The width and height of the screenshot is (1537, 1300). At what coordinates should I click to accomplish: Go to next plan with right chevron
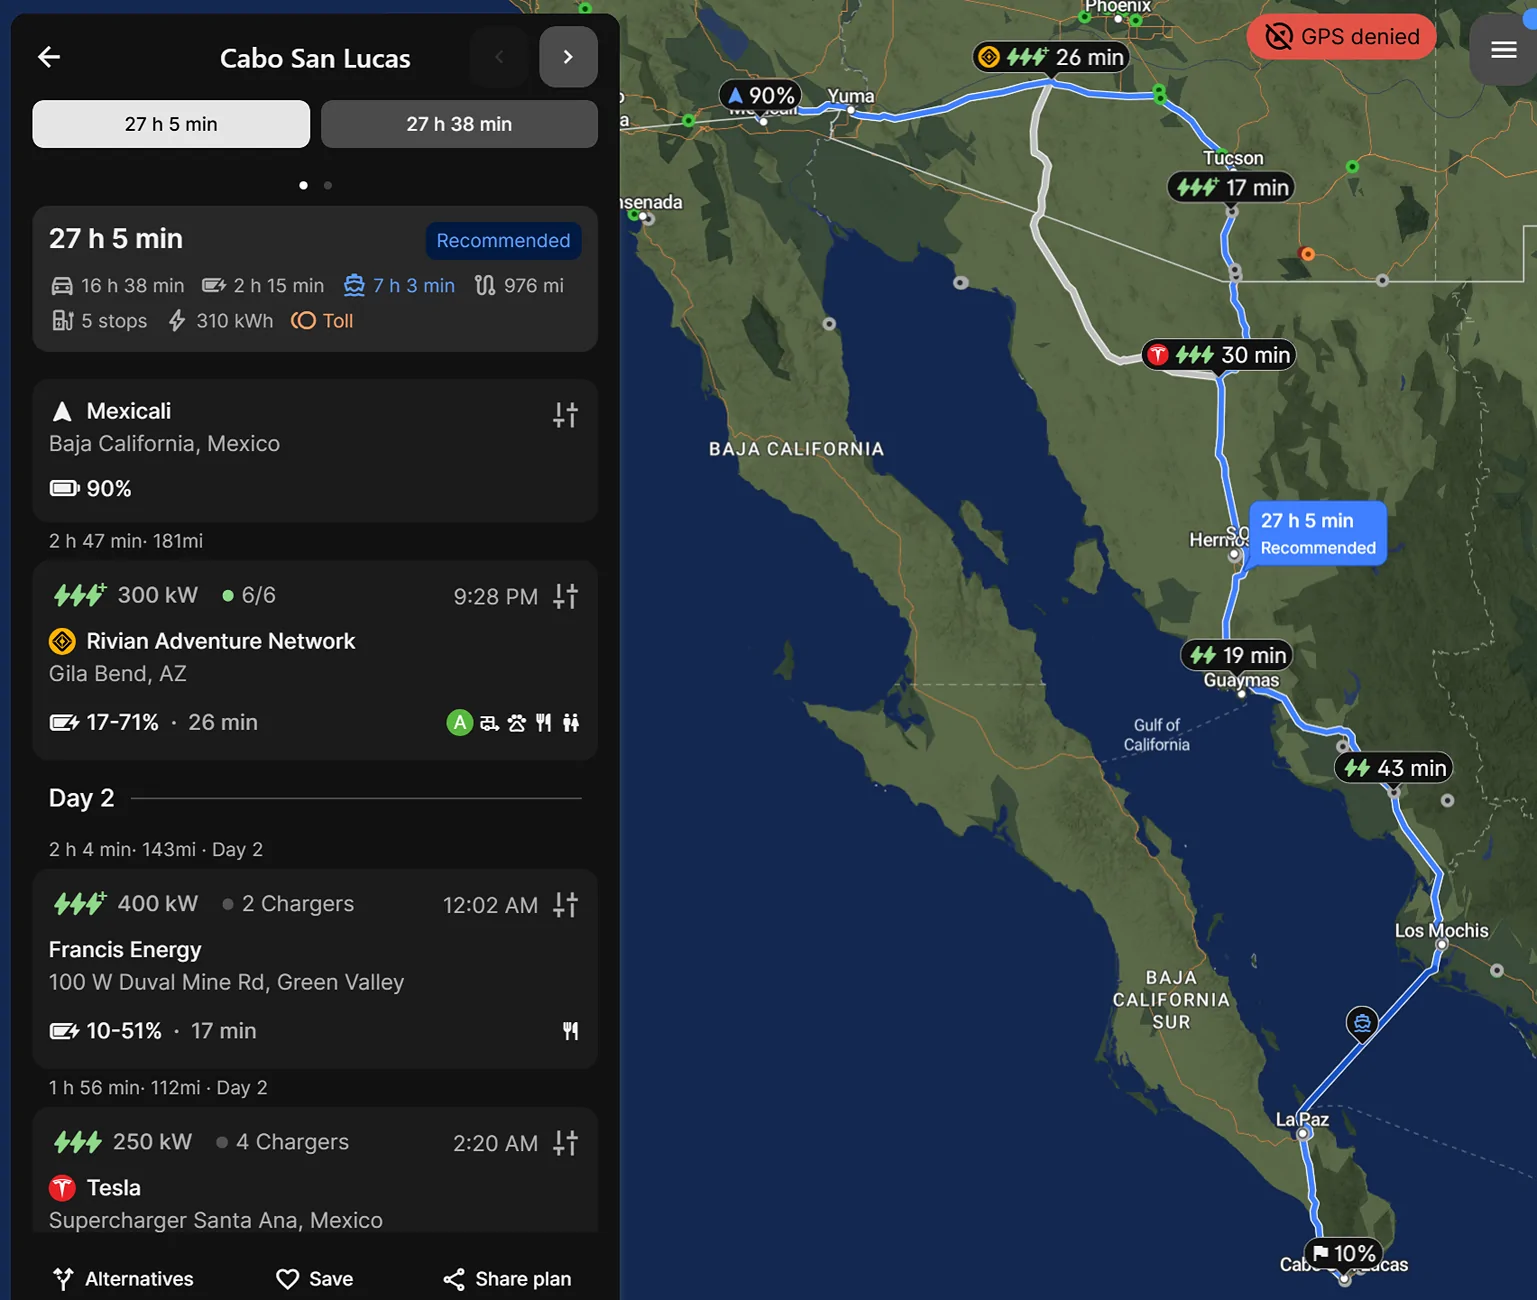click(568, 57)
